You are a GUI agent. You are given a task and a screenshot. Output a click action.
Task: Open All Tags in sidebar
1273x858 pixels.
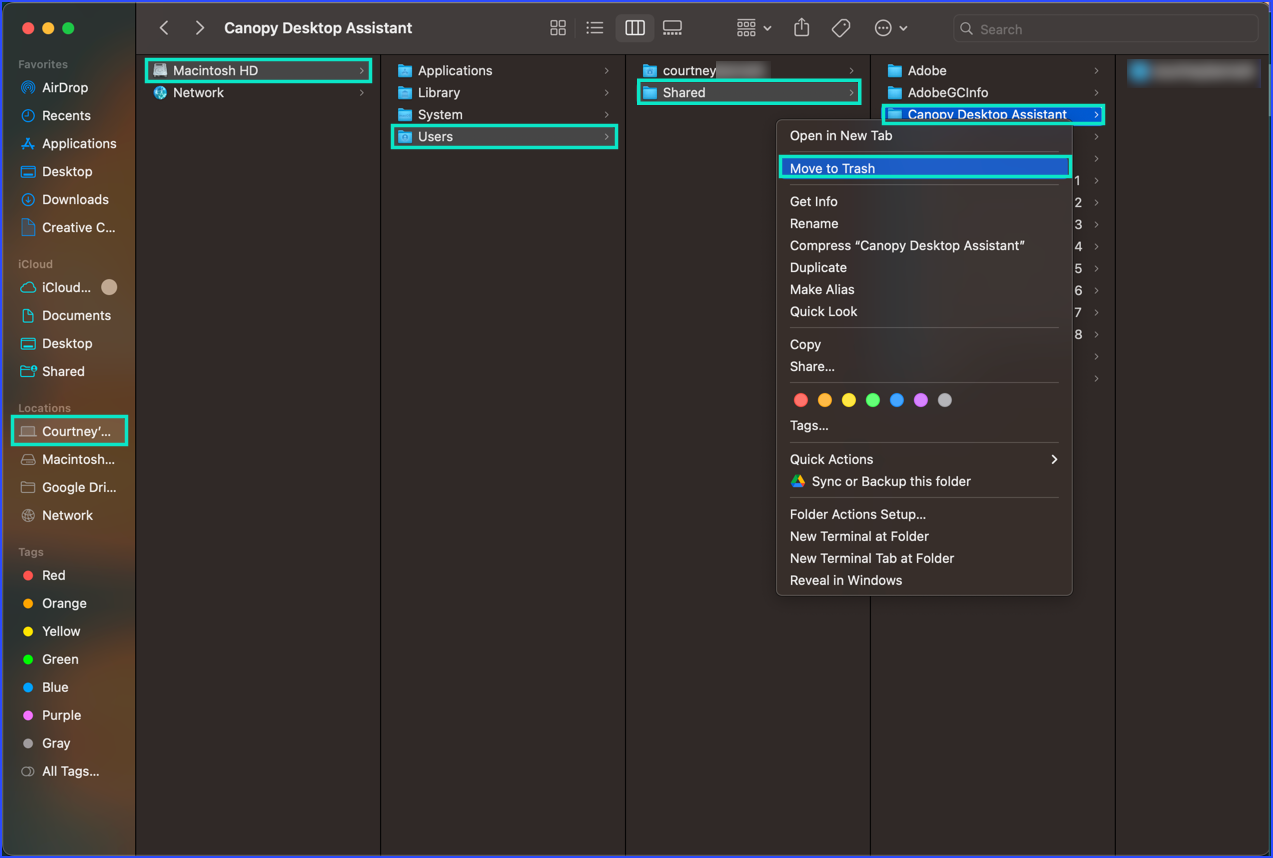[x=70, y=772]
